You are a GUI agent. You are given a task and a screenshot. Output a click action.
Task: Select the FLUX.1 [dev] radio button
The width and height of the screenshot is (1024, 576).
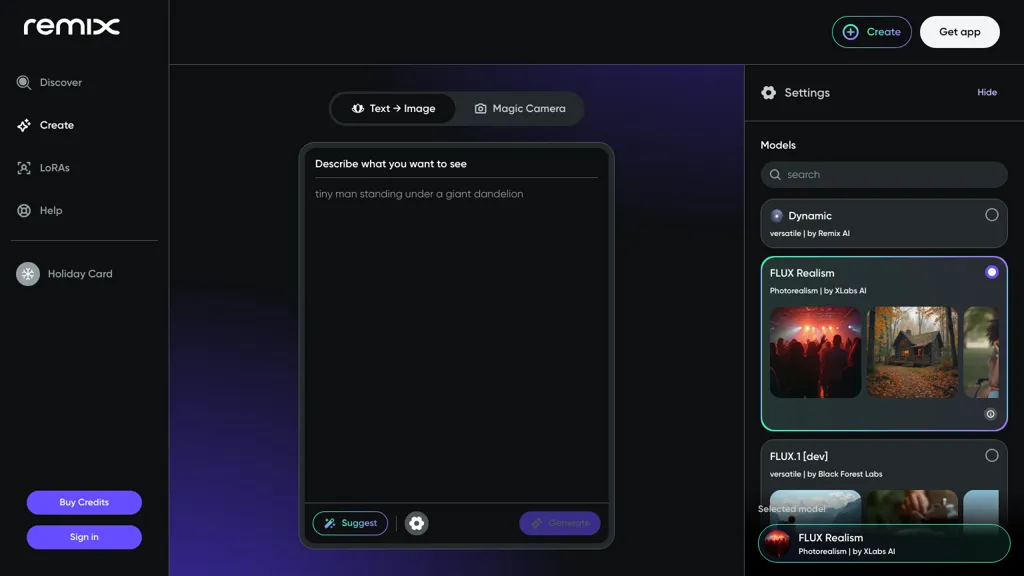point(991,456)
